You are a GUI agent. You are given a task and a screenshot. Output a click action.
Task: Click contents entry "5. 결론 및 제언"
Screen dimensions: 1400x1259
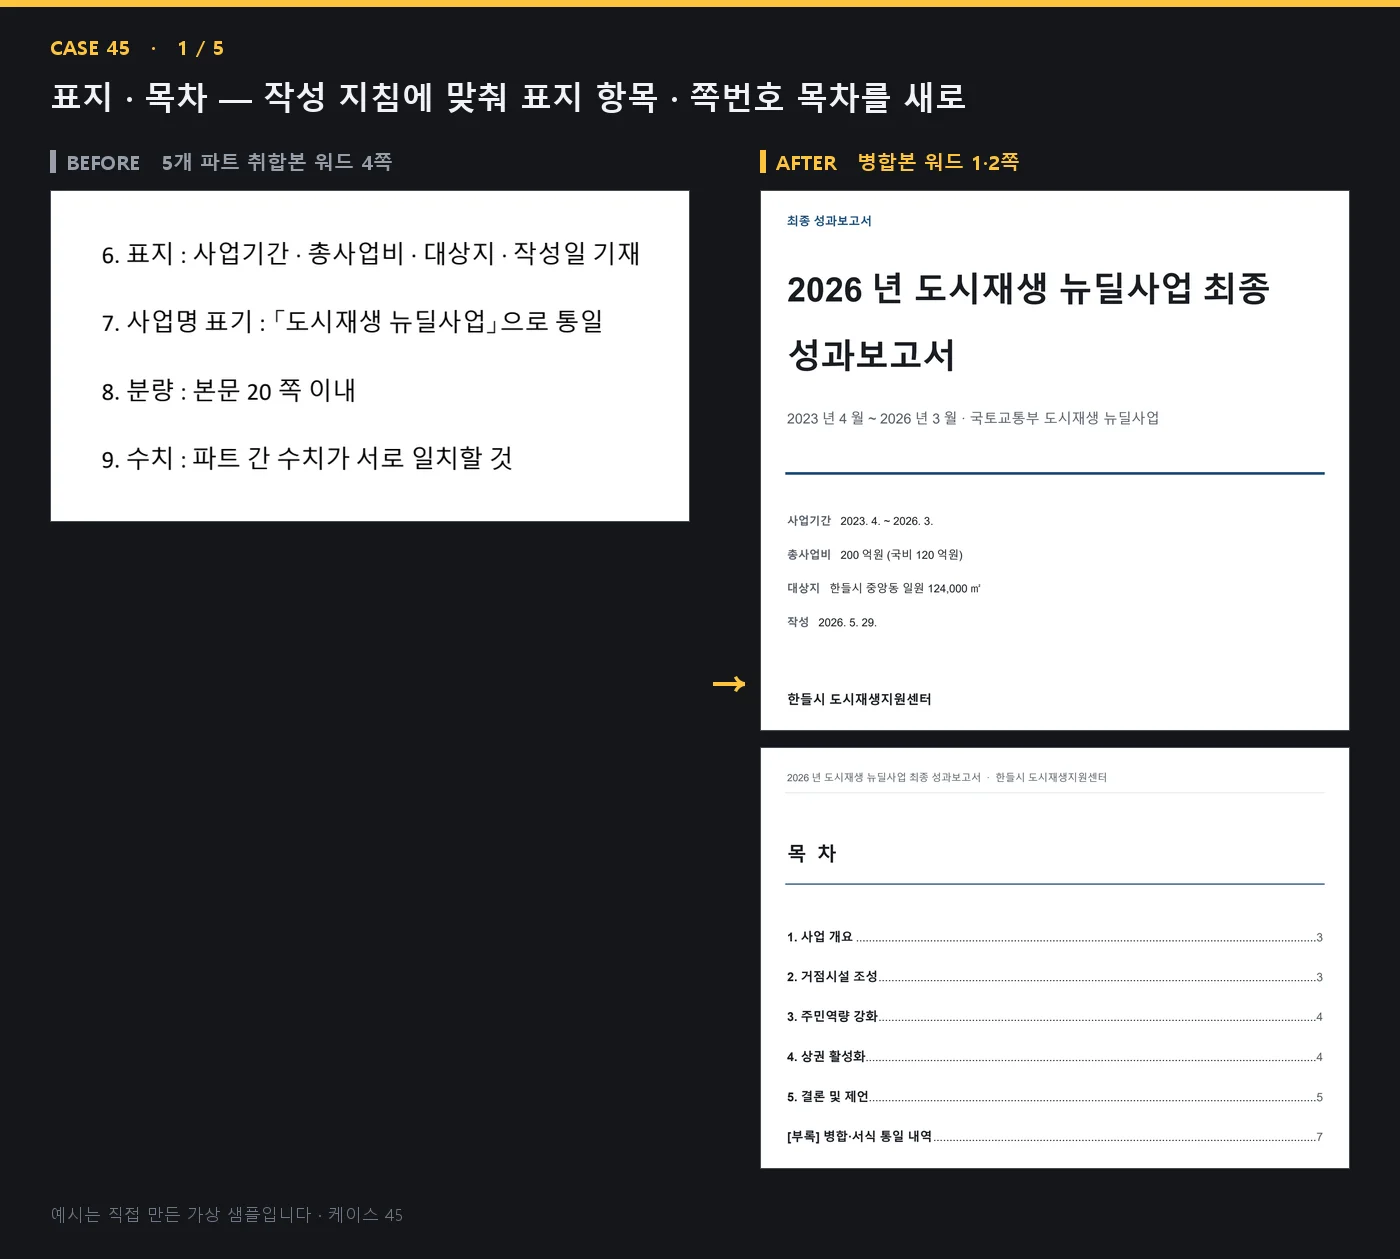pyautogui.click(x=1055, y=1097)
